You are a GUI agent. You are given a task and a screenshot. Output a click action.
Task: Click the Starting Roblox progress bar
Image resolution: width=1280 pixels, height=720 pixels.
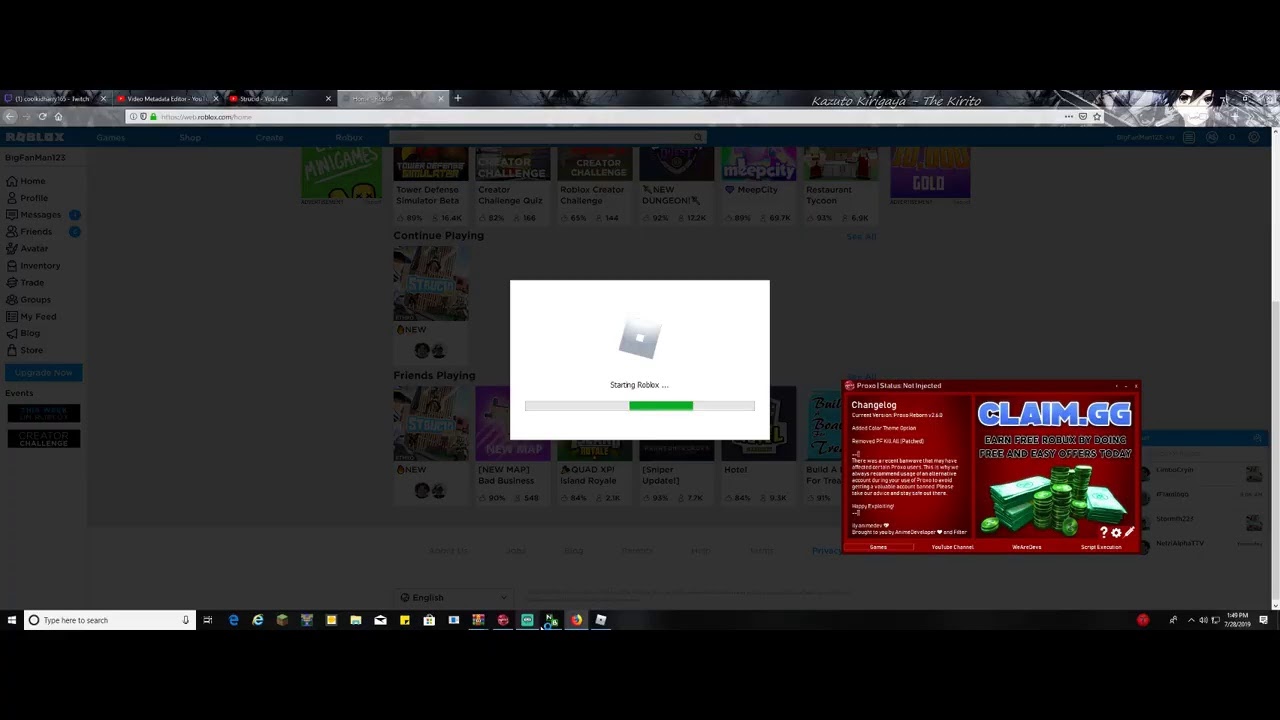640,405
